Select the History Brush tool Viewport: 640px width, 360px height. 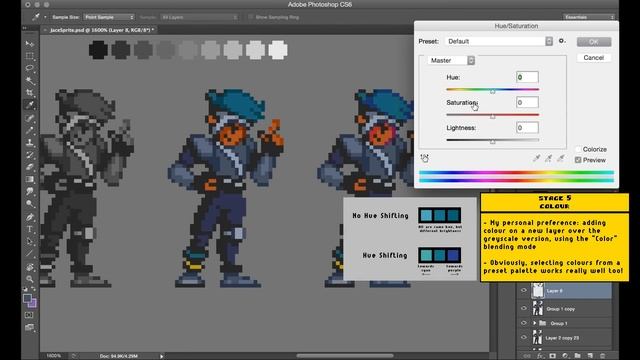coord(30,155)
